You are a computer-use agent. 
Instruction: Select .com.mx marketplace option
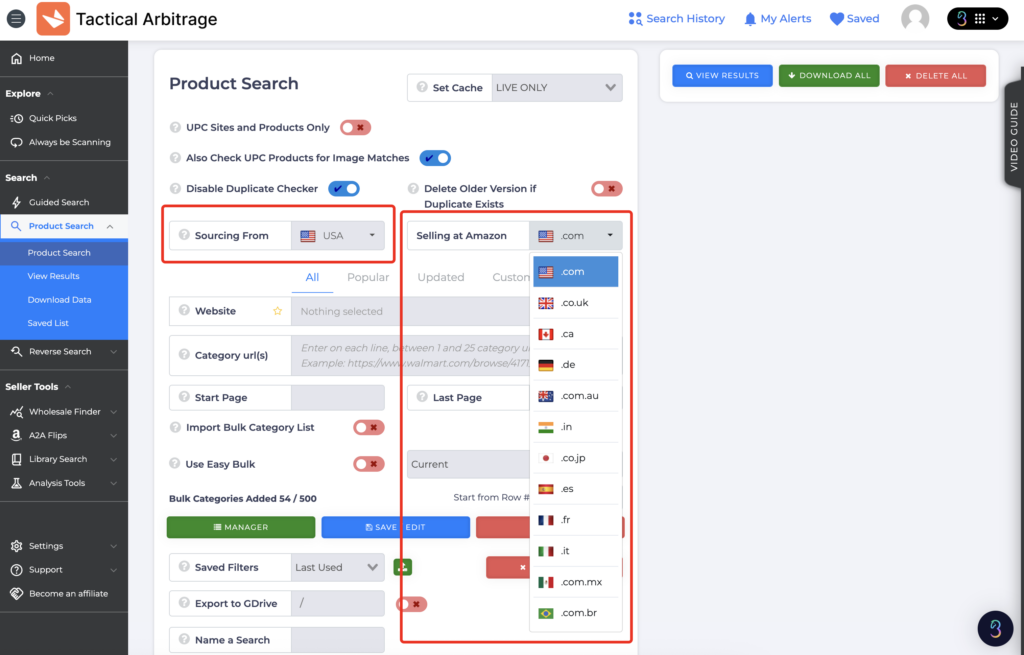click(x=575, y=582)
